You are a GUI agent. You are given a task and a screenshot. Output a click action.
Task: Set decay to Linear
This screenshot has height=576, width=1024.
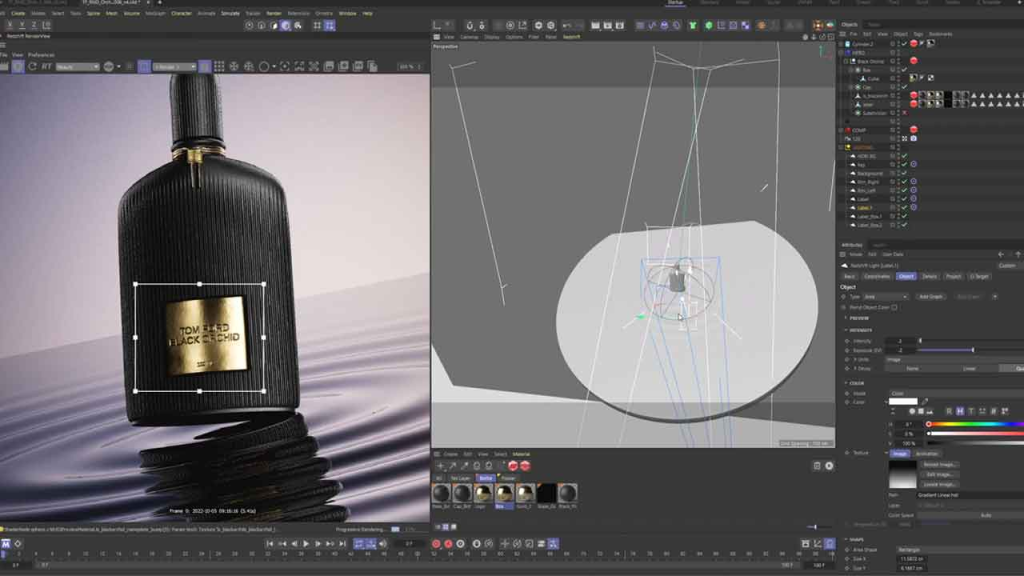969,368
